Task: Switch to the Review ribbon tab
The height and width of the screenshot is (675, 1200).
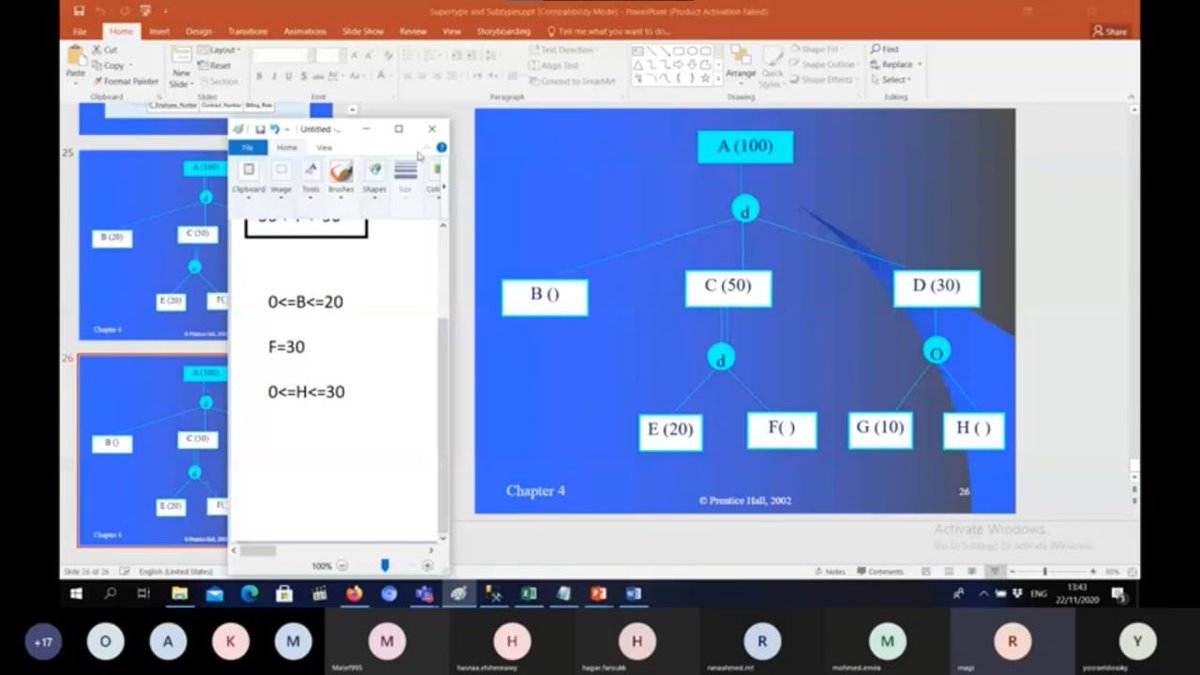Action: (x=413, y=31)
